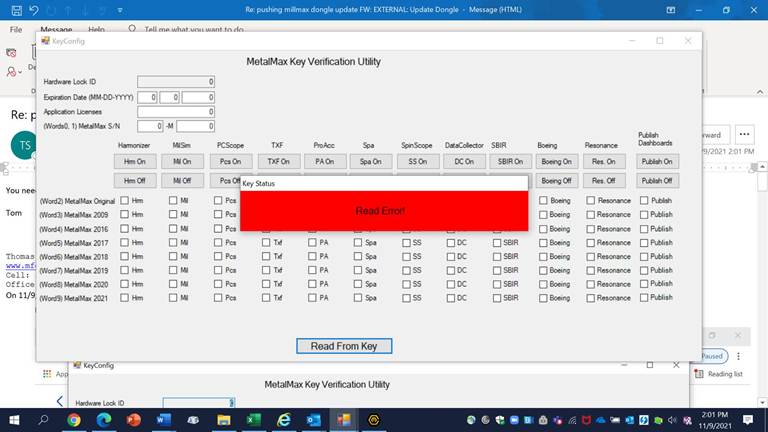This screenshot has width=768, height=432.
Task: Open the Action Center notification icon
Action: click(x=748, y=420)
